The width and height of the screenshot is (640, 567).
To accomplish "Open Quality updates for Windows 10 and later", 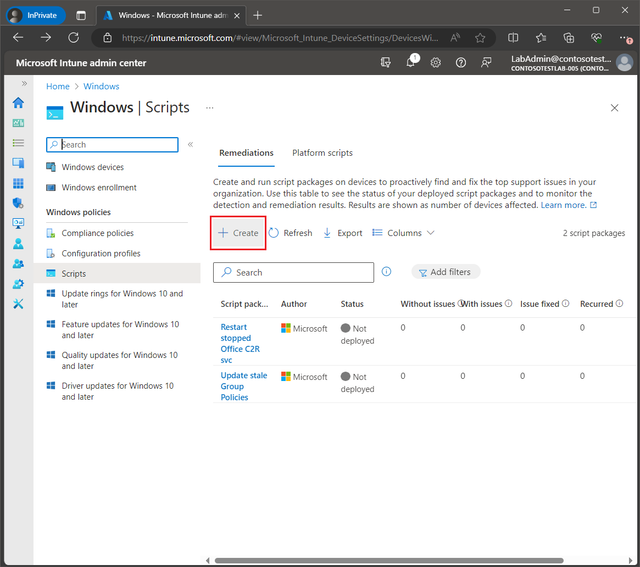I will coord(119,360).
